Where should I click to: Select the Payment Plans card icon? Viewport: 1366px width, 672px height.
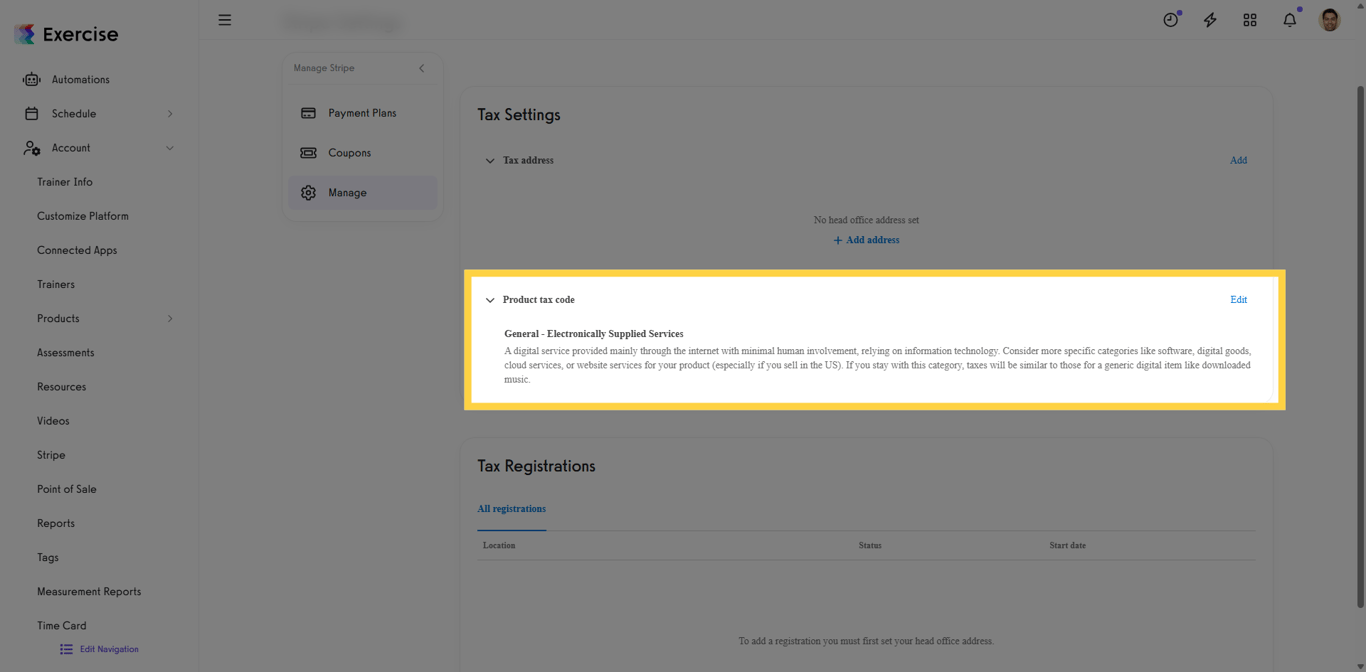(x=308, y=112)
